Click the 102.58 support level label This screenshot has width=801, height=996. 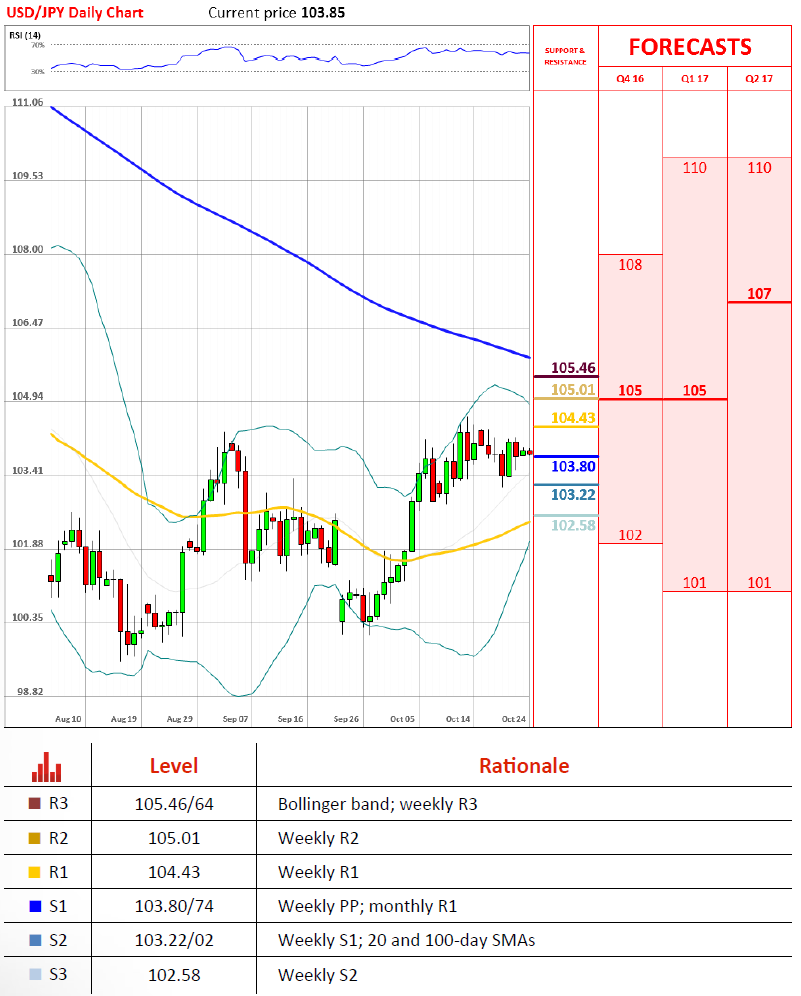coord(573,525)
